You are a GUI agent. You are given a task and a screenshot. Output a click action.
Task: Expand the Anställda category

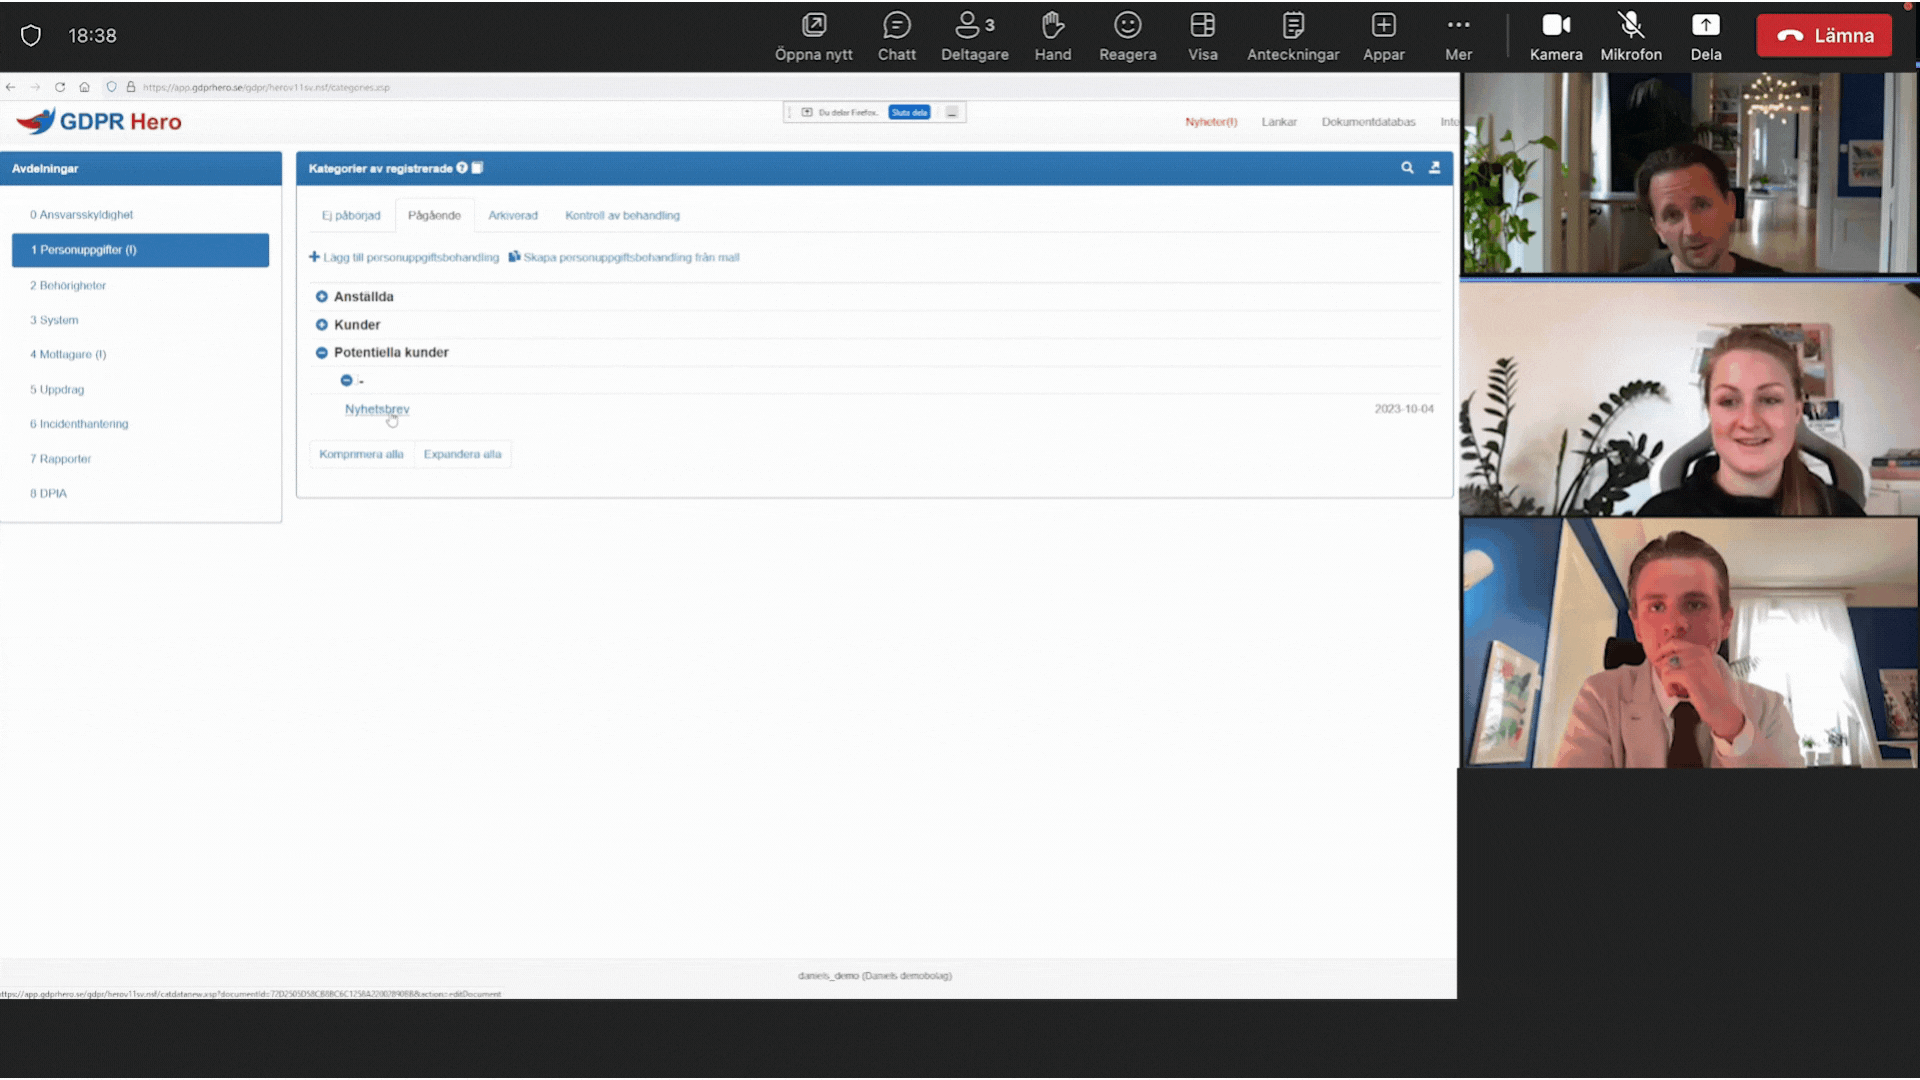322,297
